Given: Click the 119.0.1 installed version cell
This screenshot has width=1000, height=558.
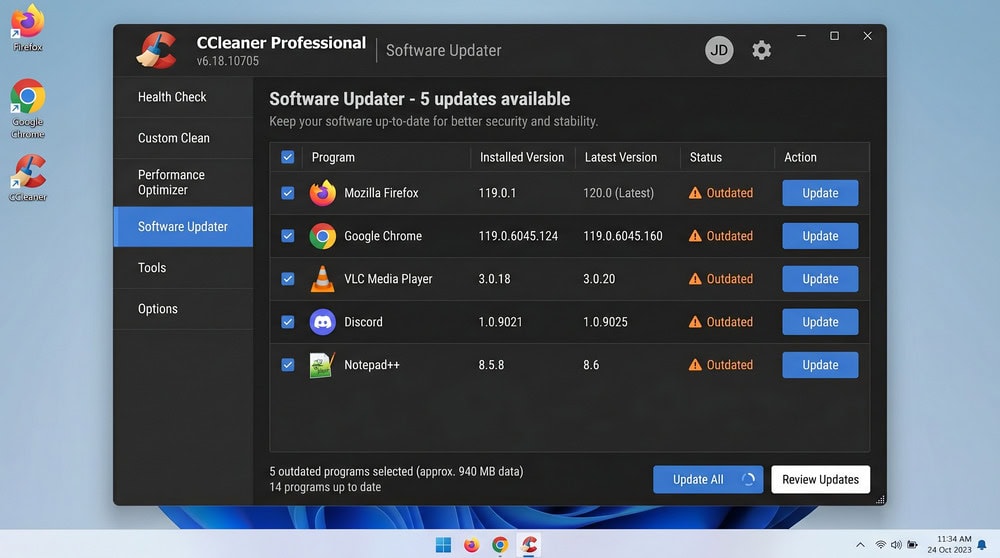Looking at the screenshot, I should (497, 193).
